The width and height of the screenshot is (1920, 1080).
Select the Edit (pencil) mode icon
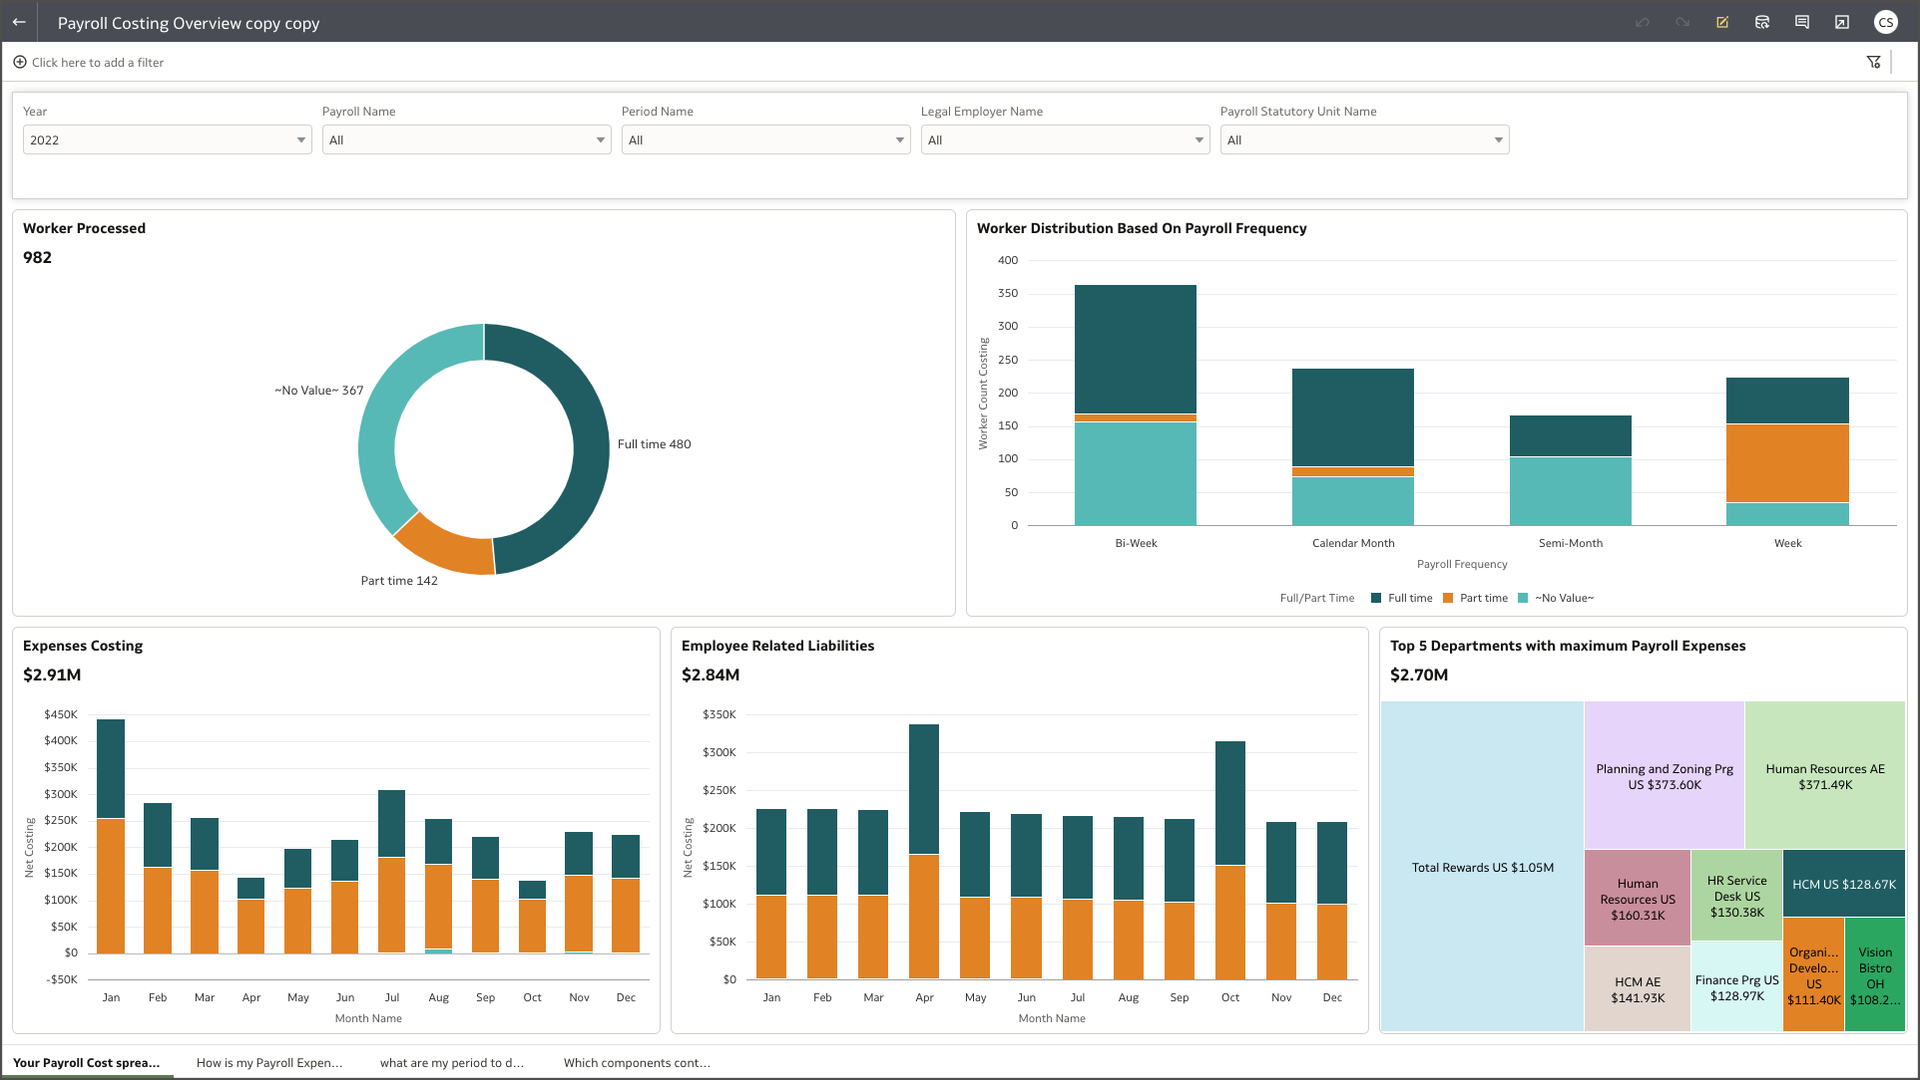point(1722,22)
